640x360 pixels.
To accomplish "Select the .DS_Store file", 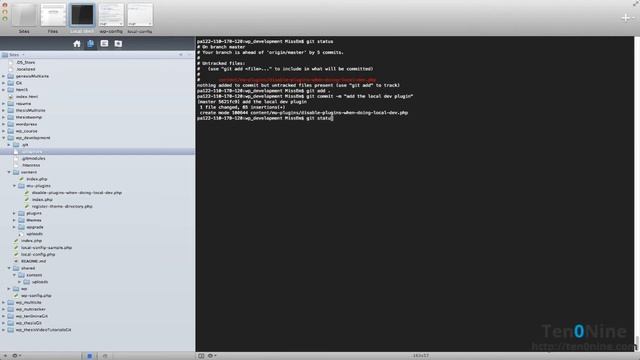I will coord(25,62).
